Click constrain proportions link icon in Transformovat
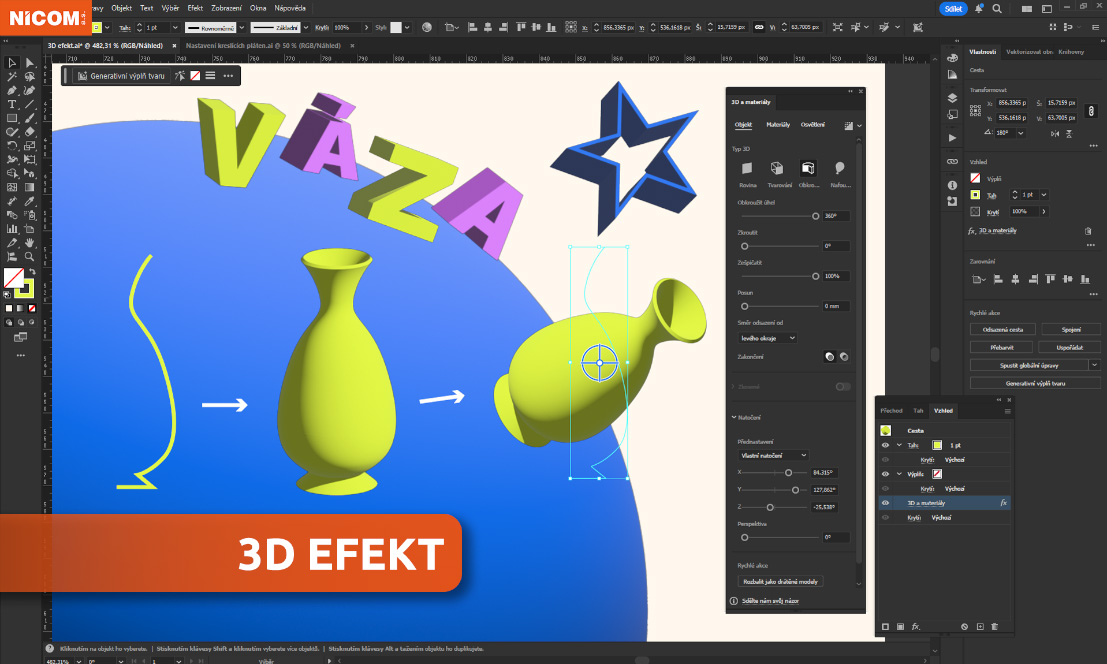 1091,111
